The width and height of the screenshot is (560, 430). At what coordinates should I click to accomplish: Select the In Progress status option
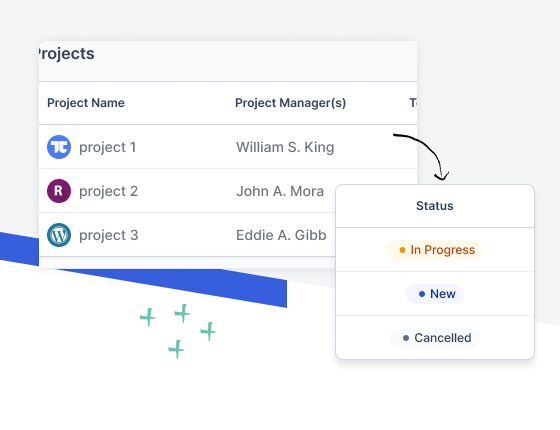click(x=435, y=250)
